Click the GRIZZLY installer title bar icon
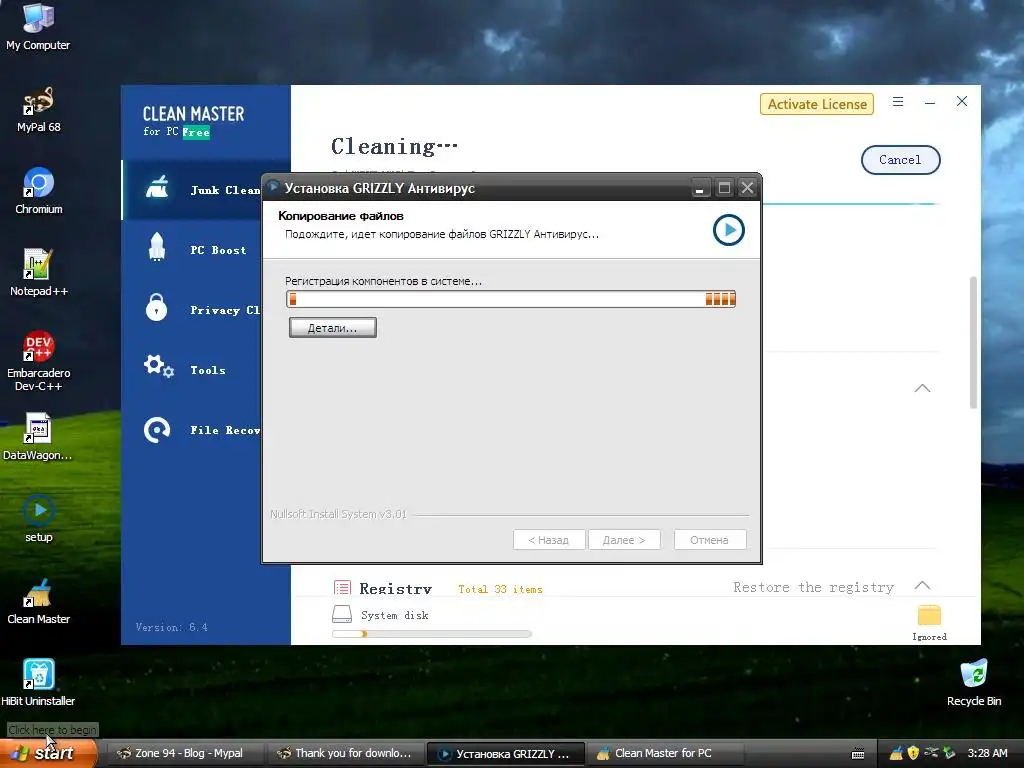Viewport: 1024px width, 768px height. [274, 187]
